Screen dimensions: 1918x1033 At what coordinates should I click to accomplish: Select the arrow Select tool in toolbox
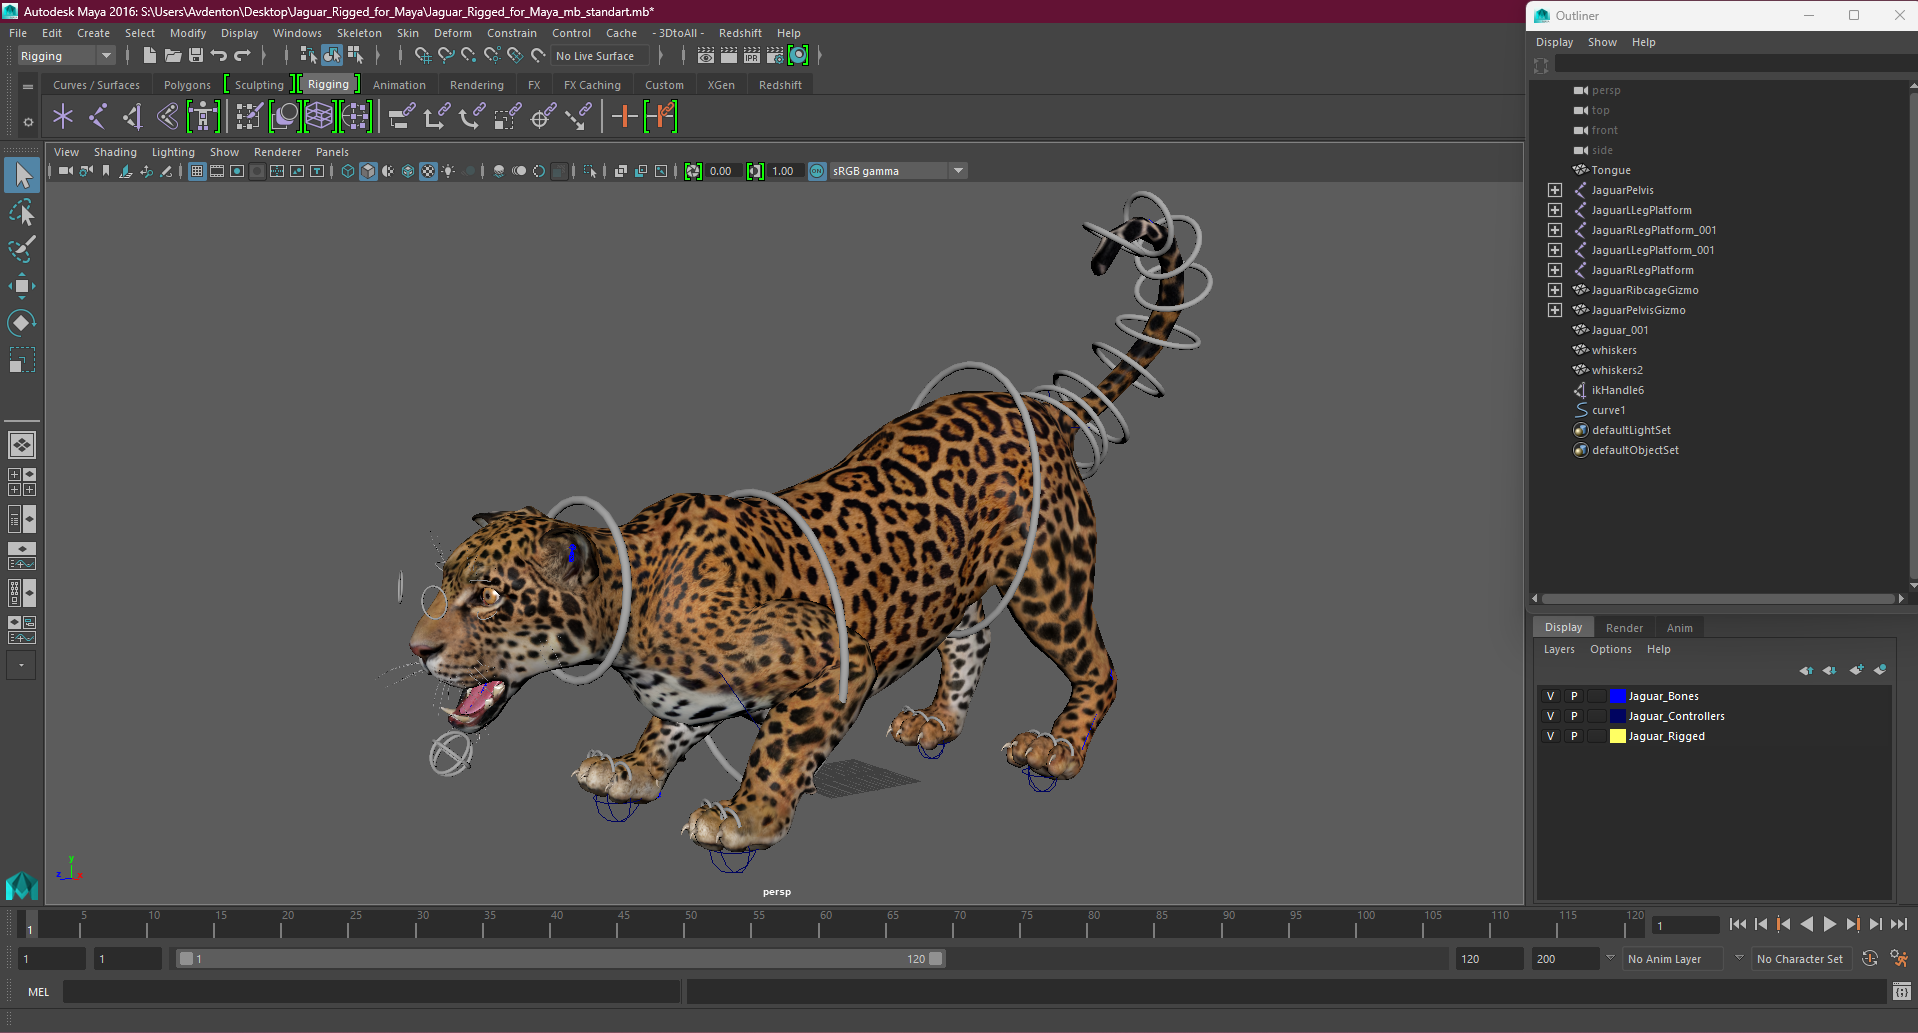click(22, 176)
